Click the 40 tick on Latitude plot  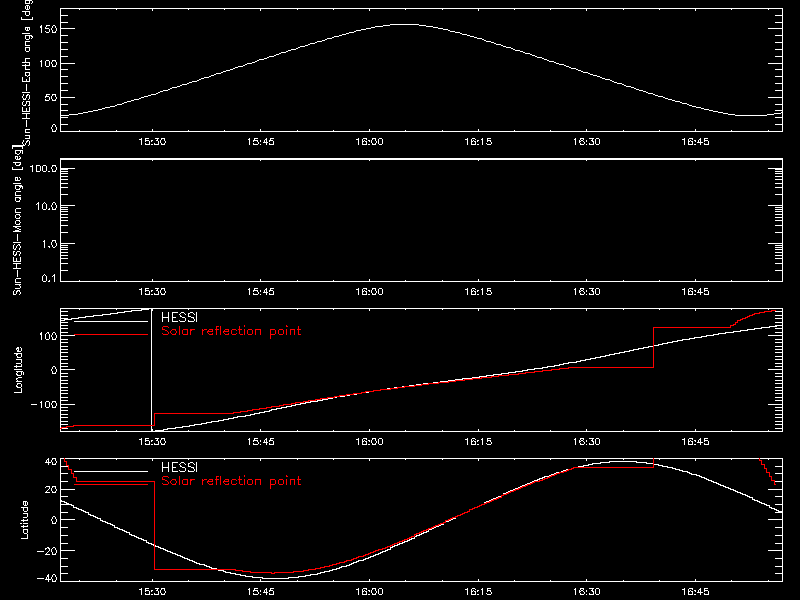point(51,462)
